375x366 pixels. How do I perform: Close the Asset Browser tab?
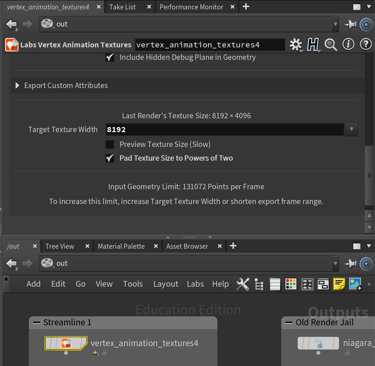pos(220,246)
